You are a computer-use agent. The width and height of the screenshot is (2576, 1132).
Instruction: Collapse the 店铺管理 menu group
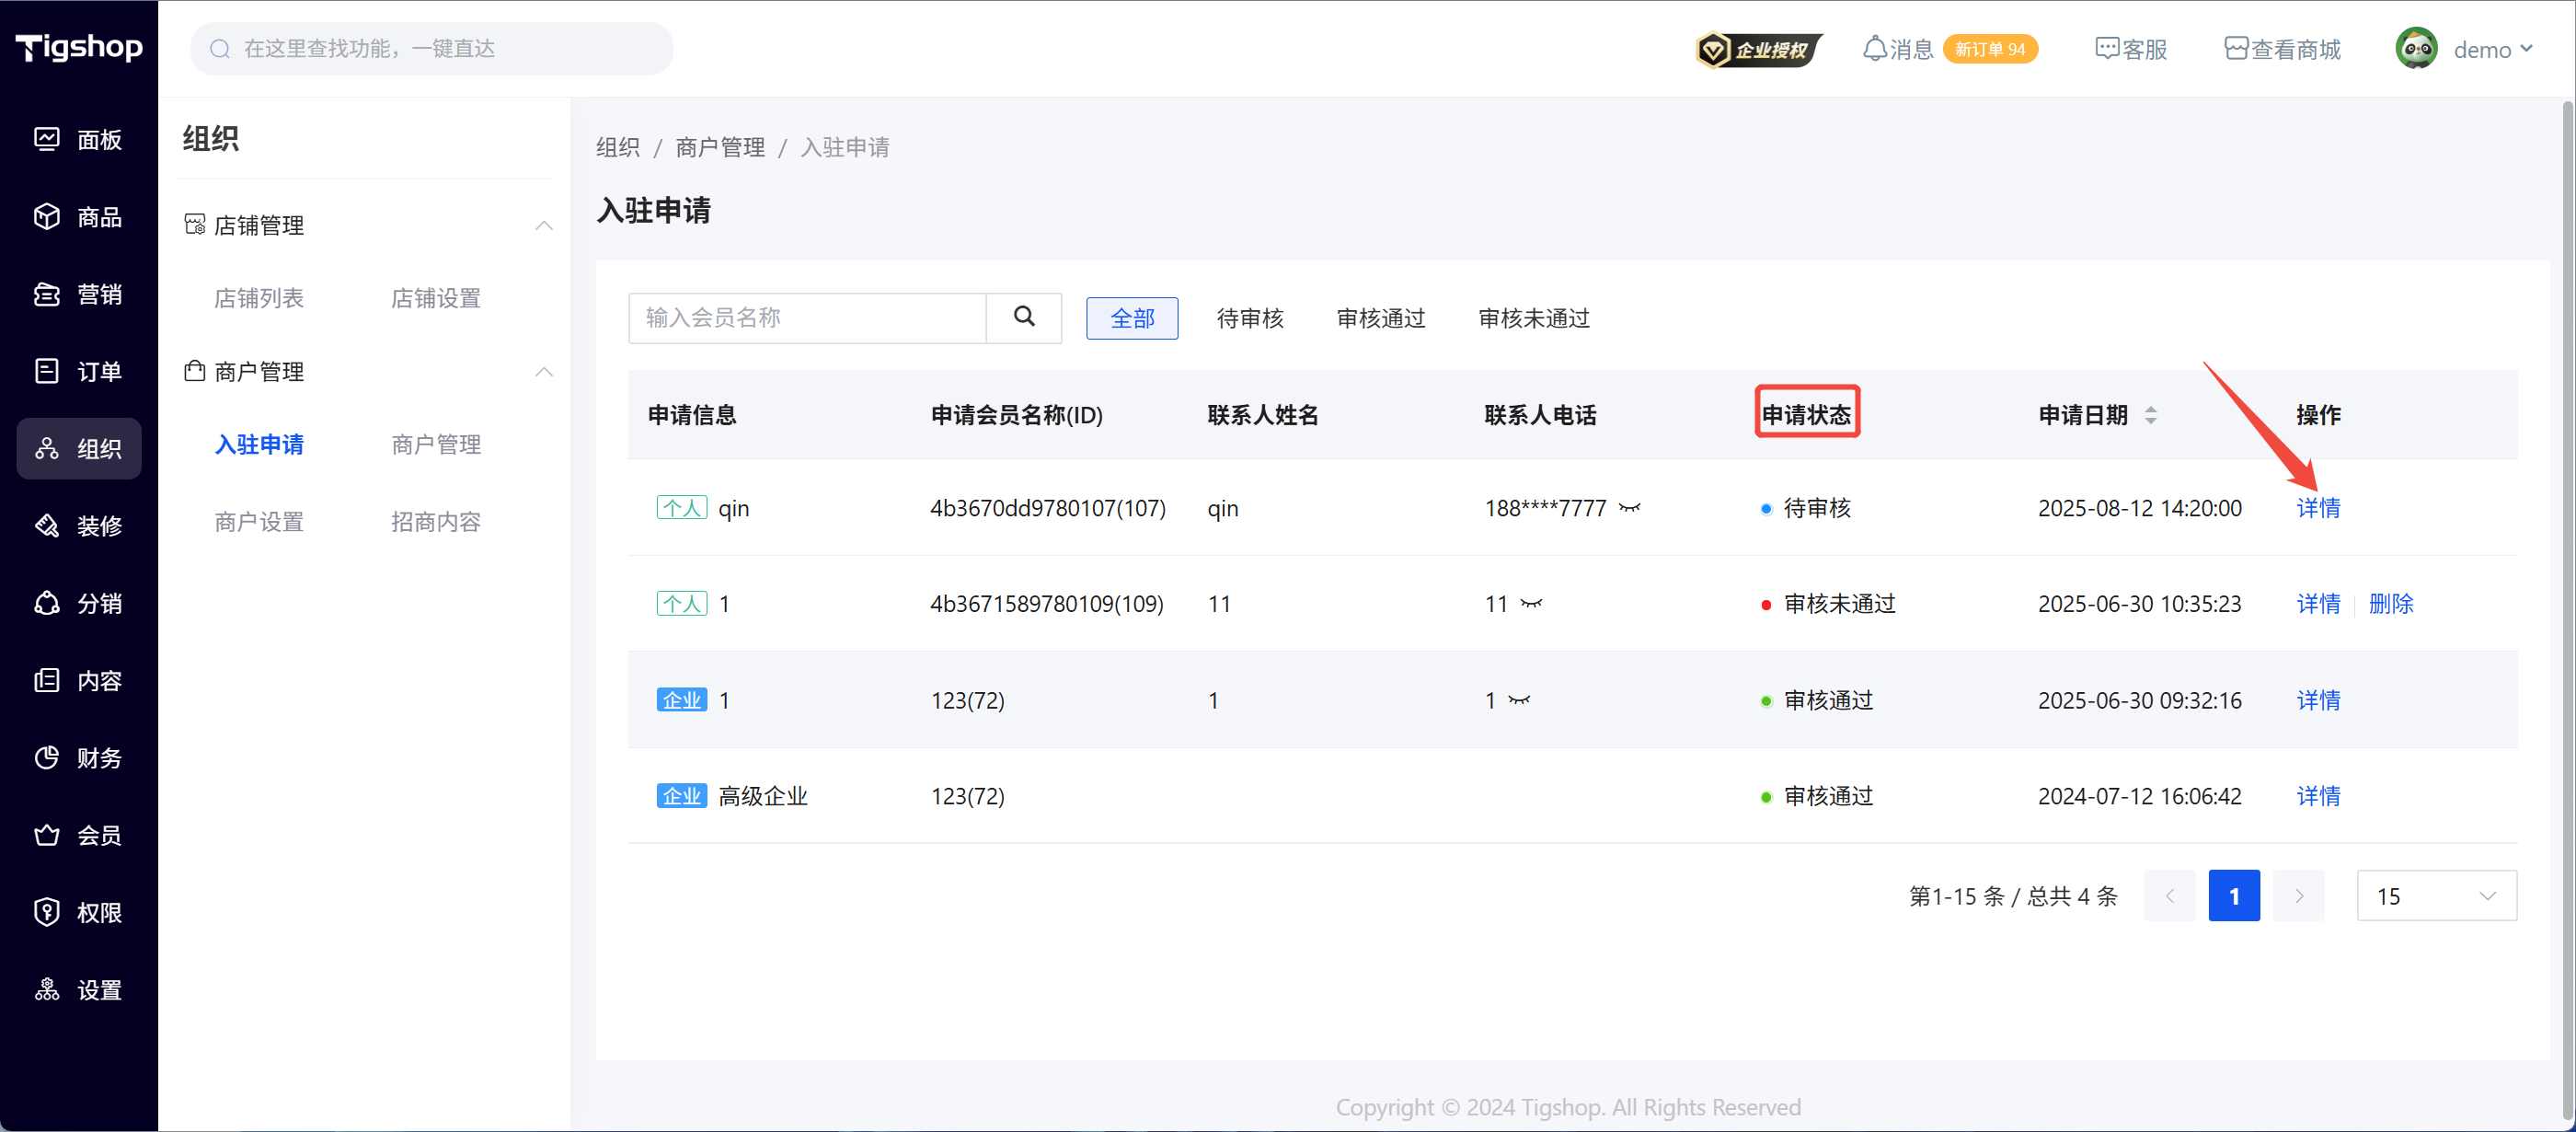[543, 226]
